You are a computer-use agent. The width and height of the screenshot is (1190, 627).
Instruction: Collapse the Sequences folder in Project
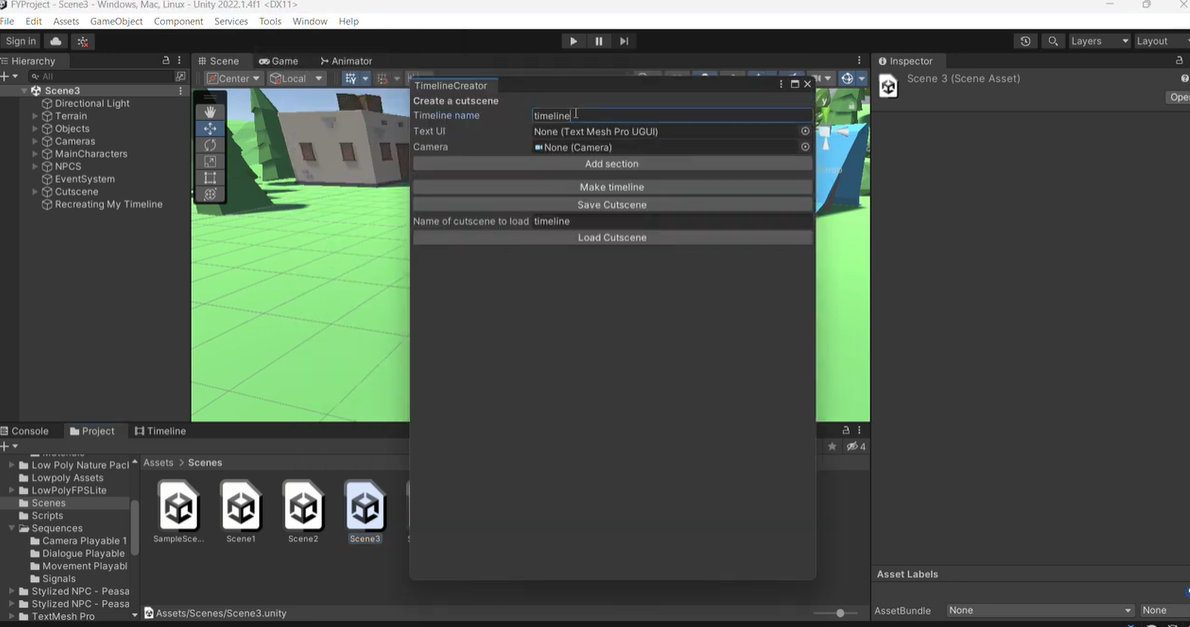click(11, 528)
